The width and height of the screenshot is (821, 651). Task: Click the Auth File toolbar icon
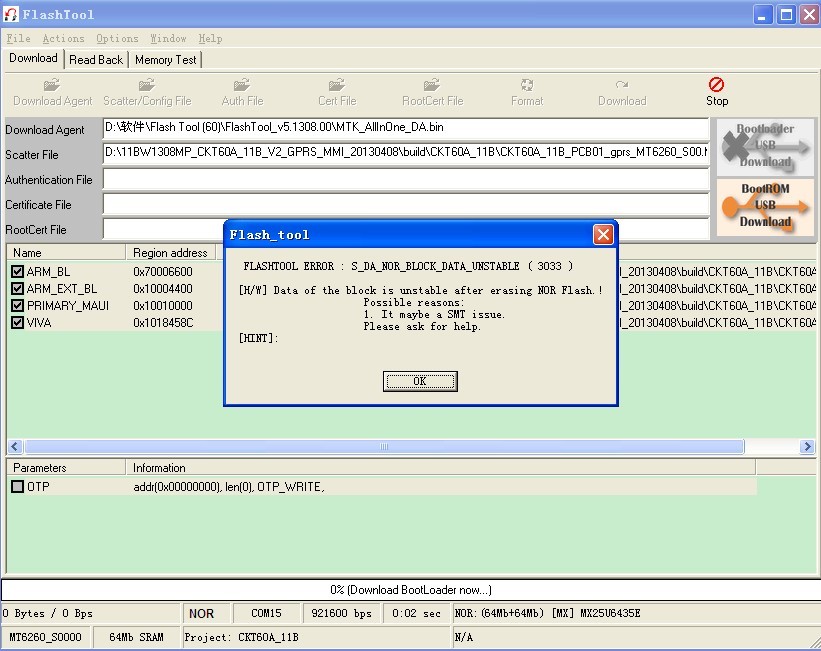[242, 85]
